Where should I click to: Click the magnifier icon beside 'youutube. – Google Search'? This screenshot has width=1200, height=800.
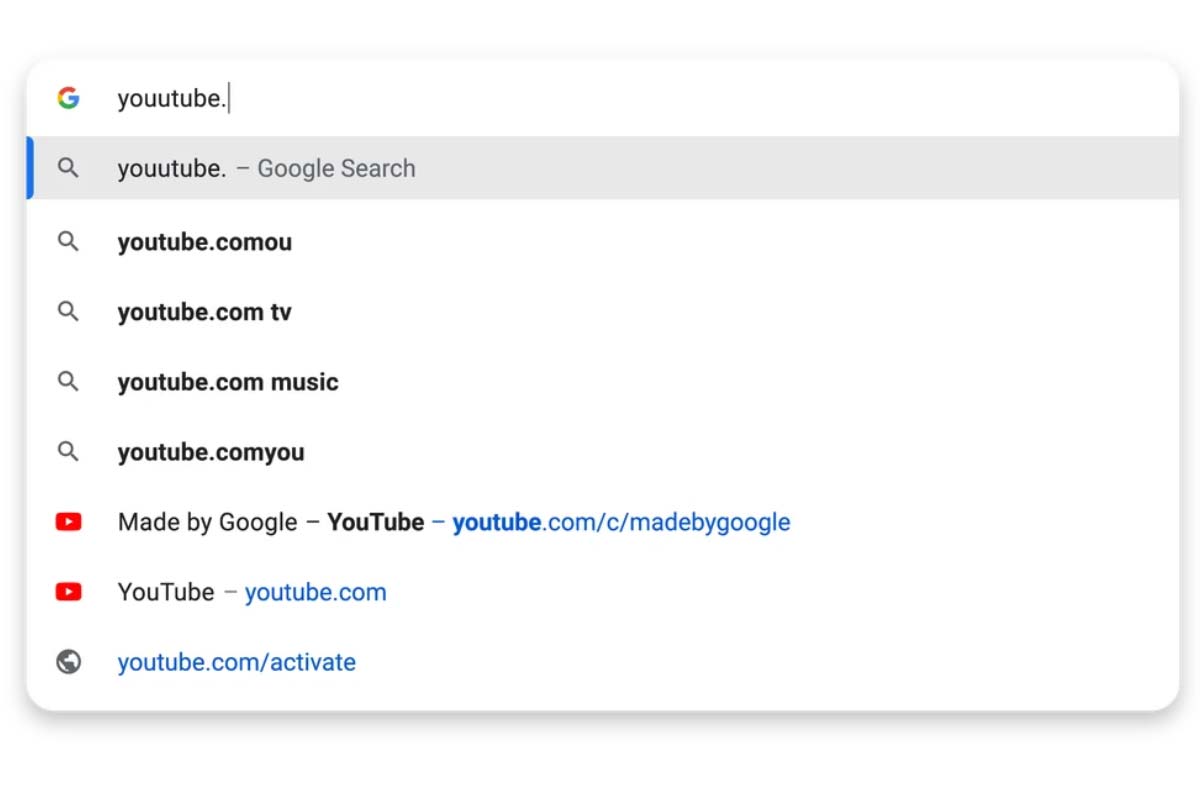[x=68, y=168]
